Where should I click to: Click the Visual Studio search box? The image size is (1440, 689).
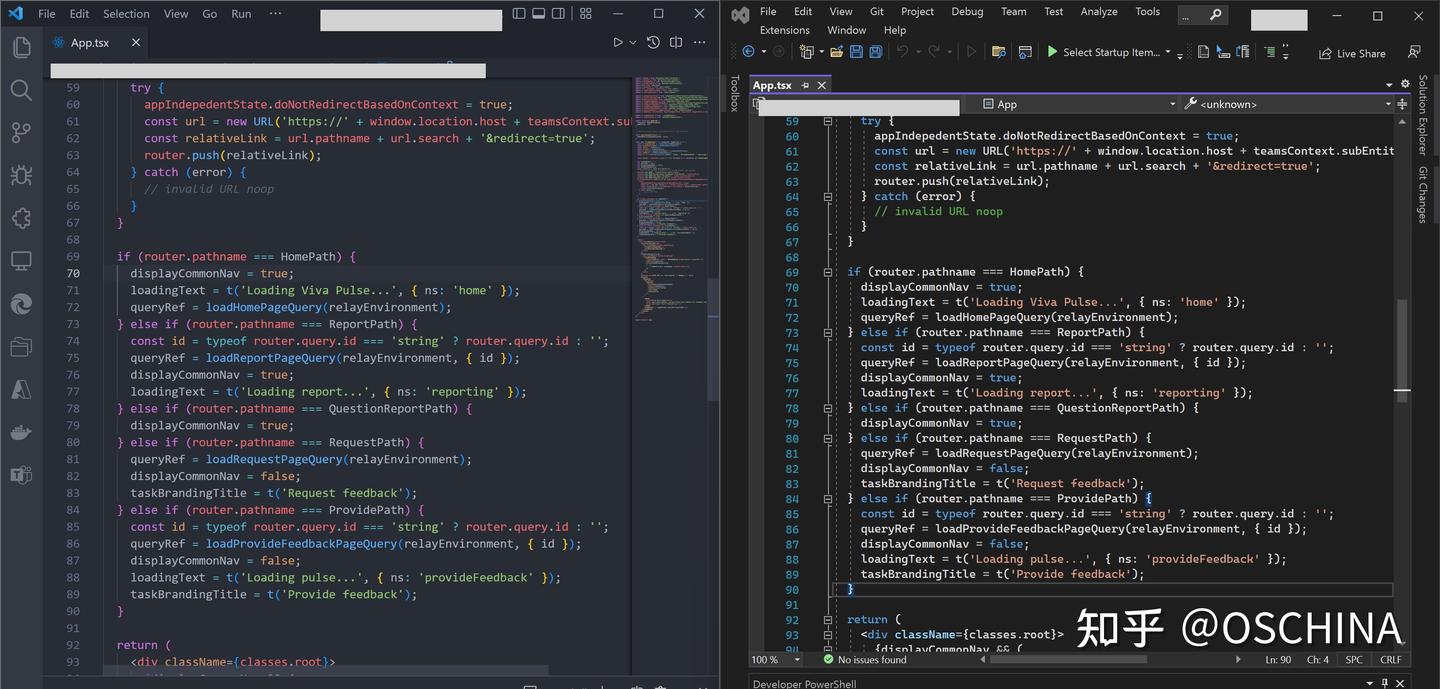[x=1202, y=15]
